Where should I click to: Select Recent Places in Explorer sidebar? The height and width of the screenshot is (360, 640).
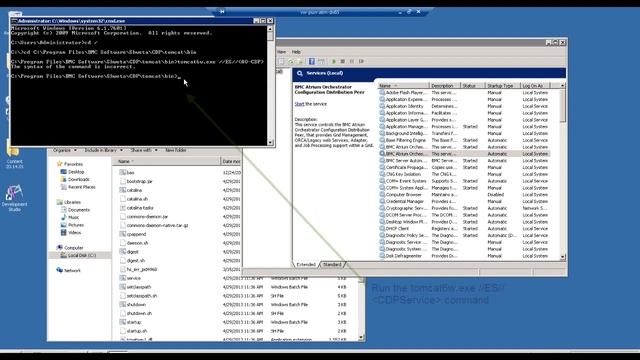click(78, 187)
